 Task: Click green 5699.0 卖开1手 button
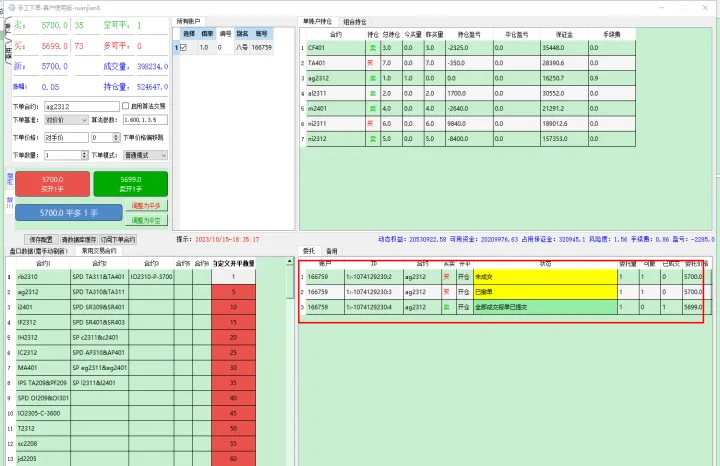tap(131, 183)
